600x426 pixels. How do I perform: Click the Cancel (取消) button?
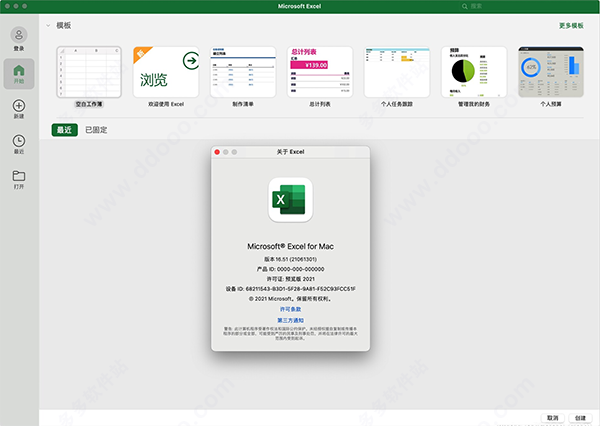tap(553, 418)
